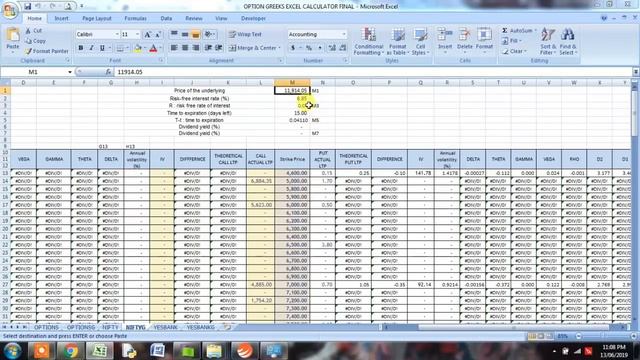Increase indent
Viewport: 640px width, 360px height.
click(x=219, y=48)
